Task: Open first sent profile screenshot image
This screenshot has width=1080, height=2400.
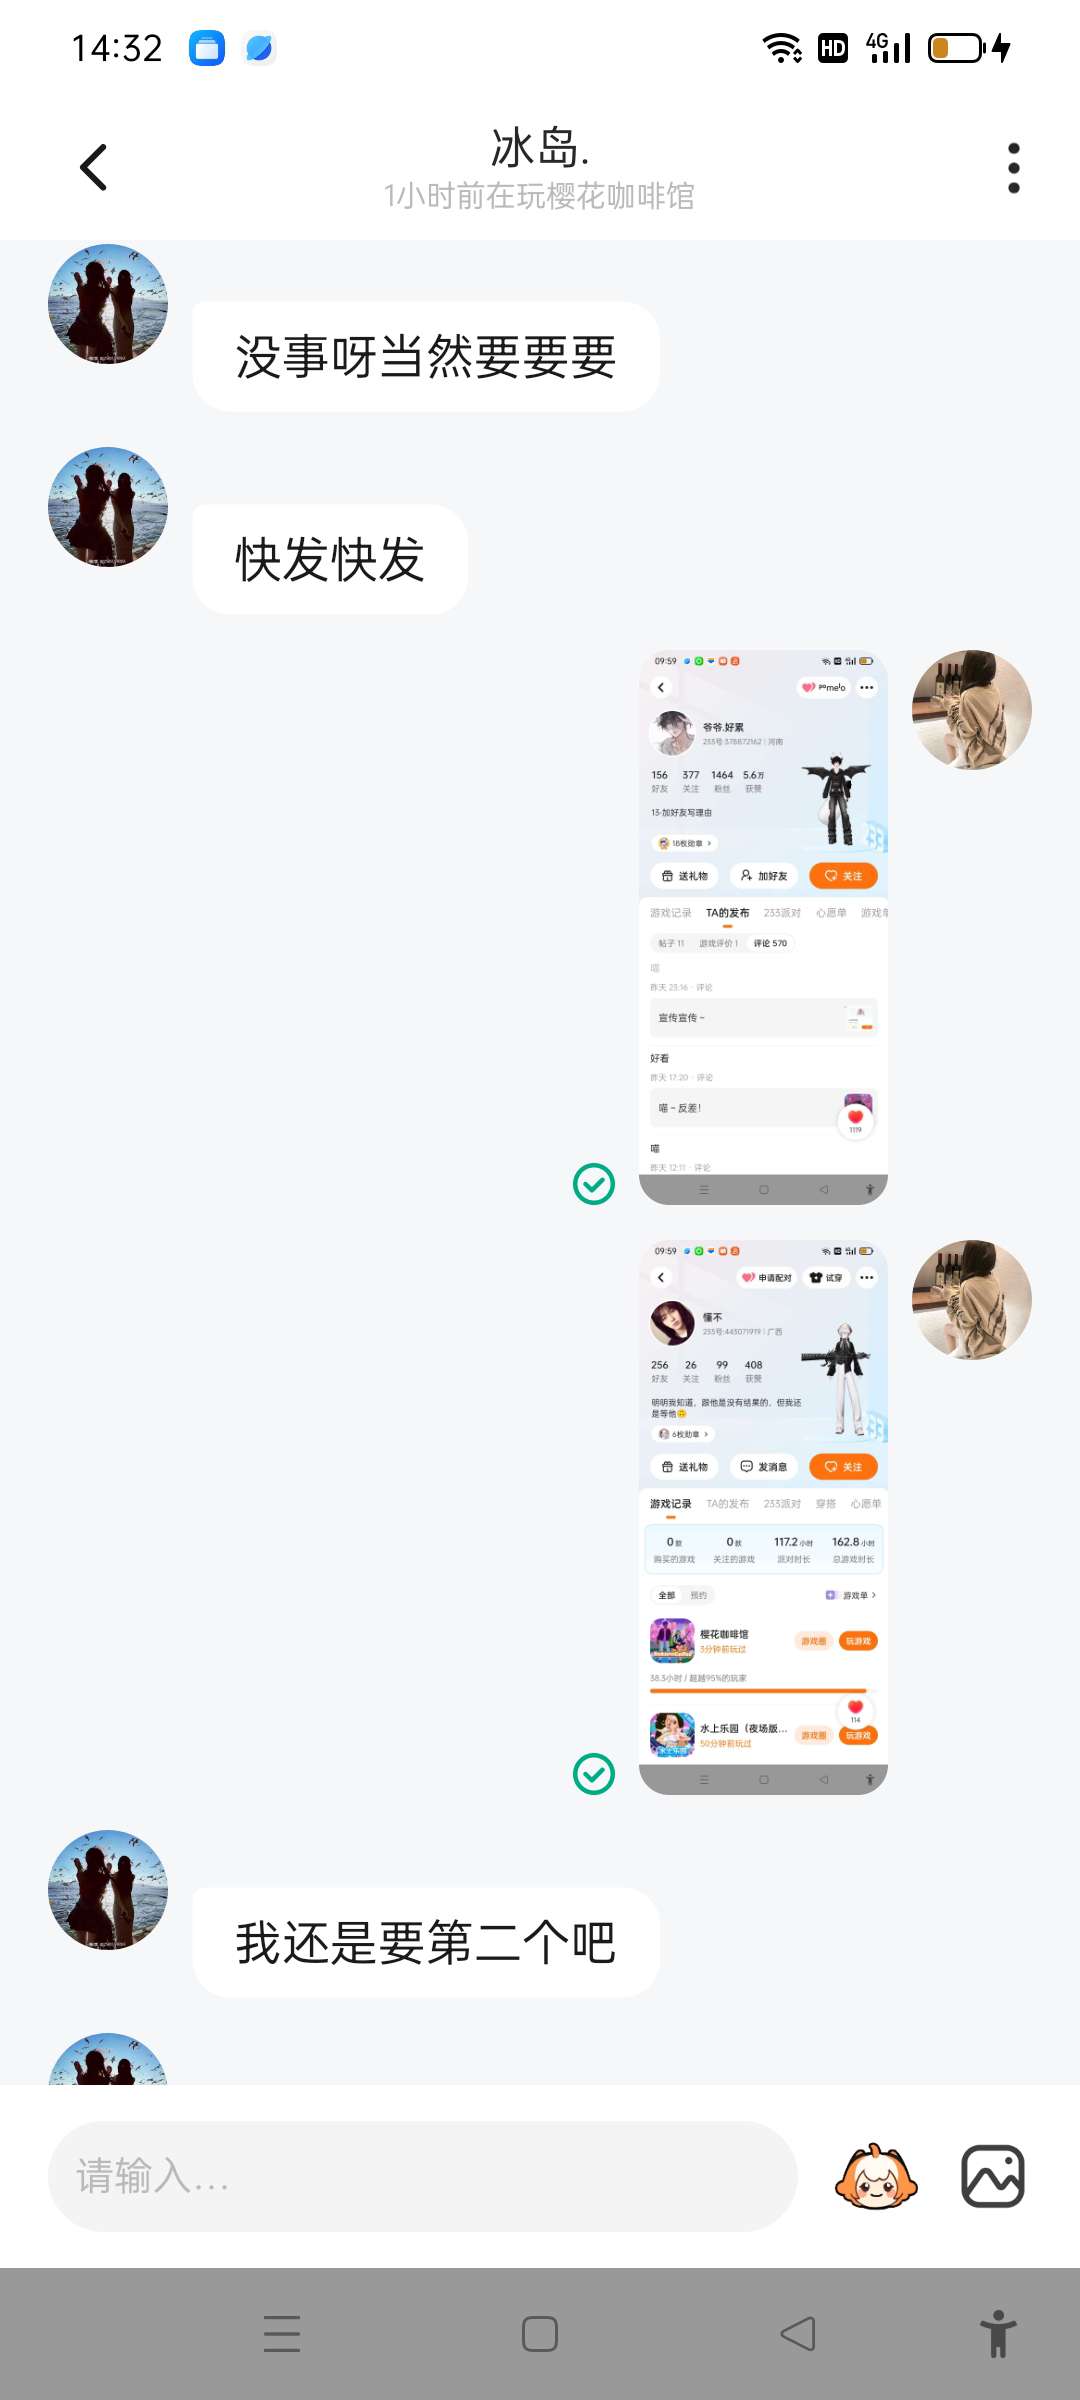Action: pyautogui.click(x=763, y=927)
